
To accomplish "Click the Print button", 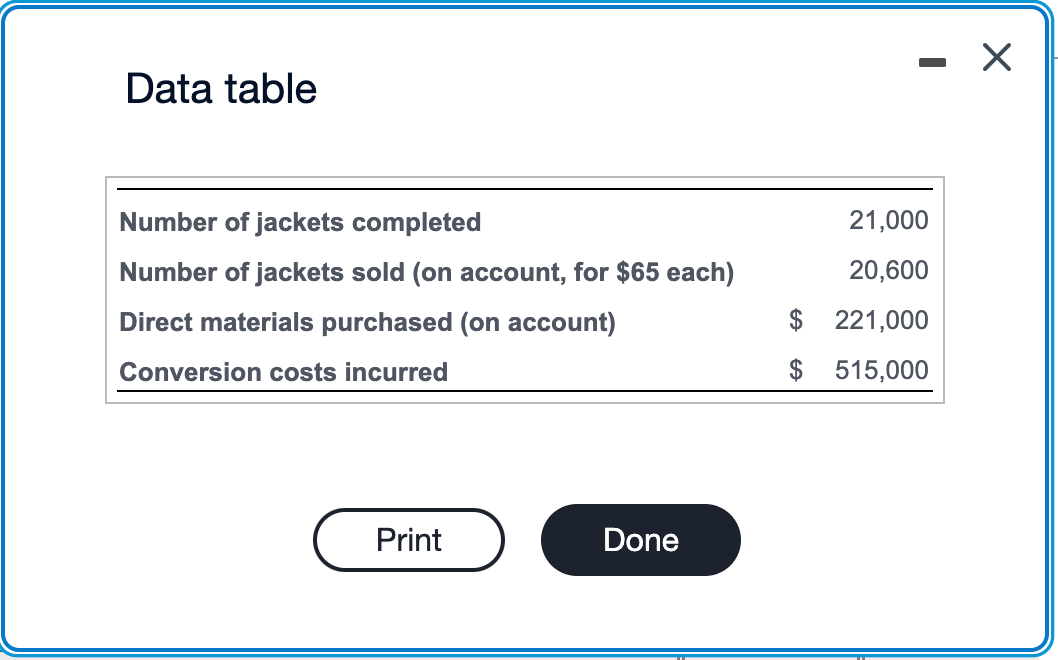I will (x=408, y=540).
